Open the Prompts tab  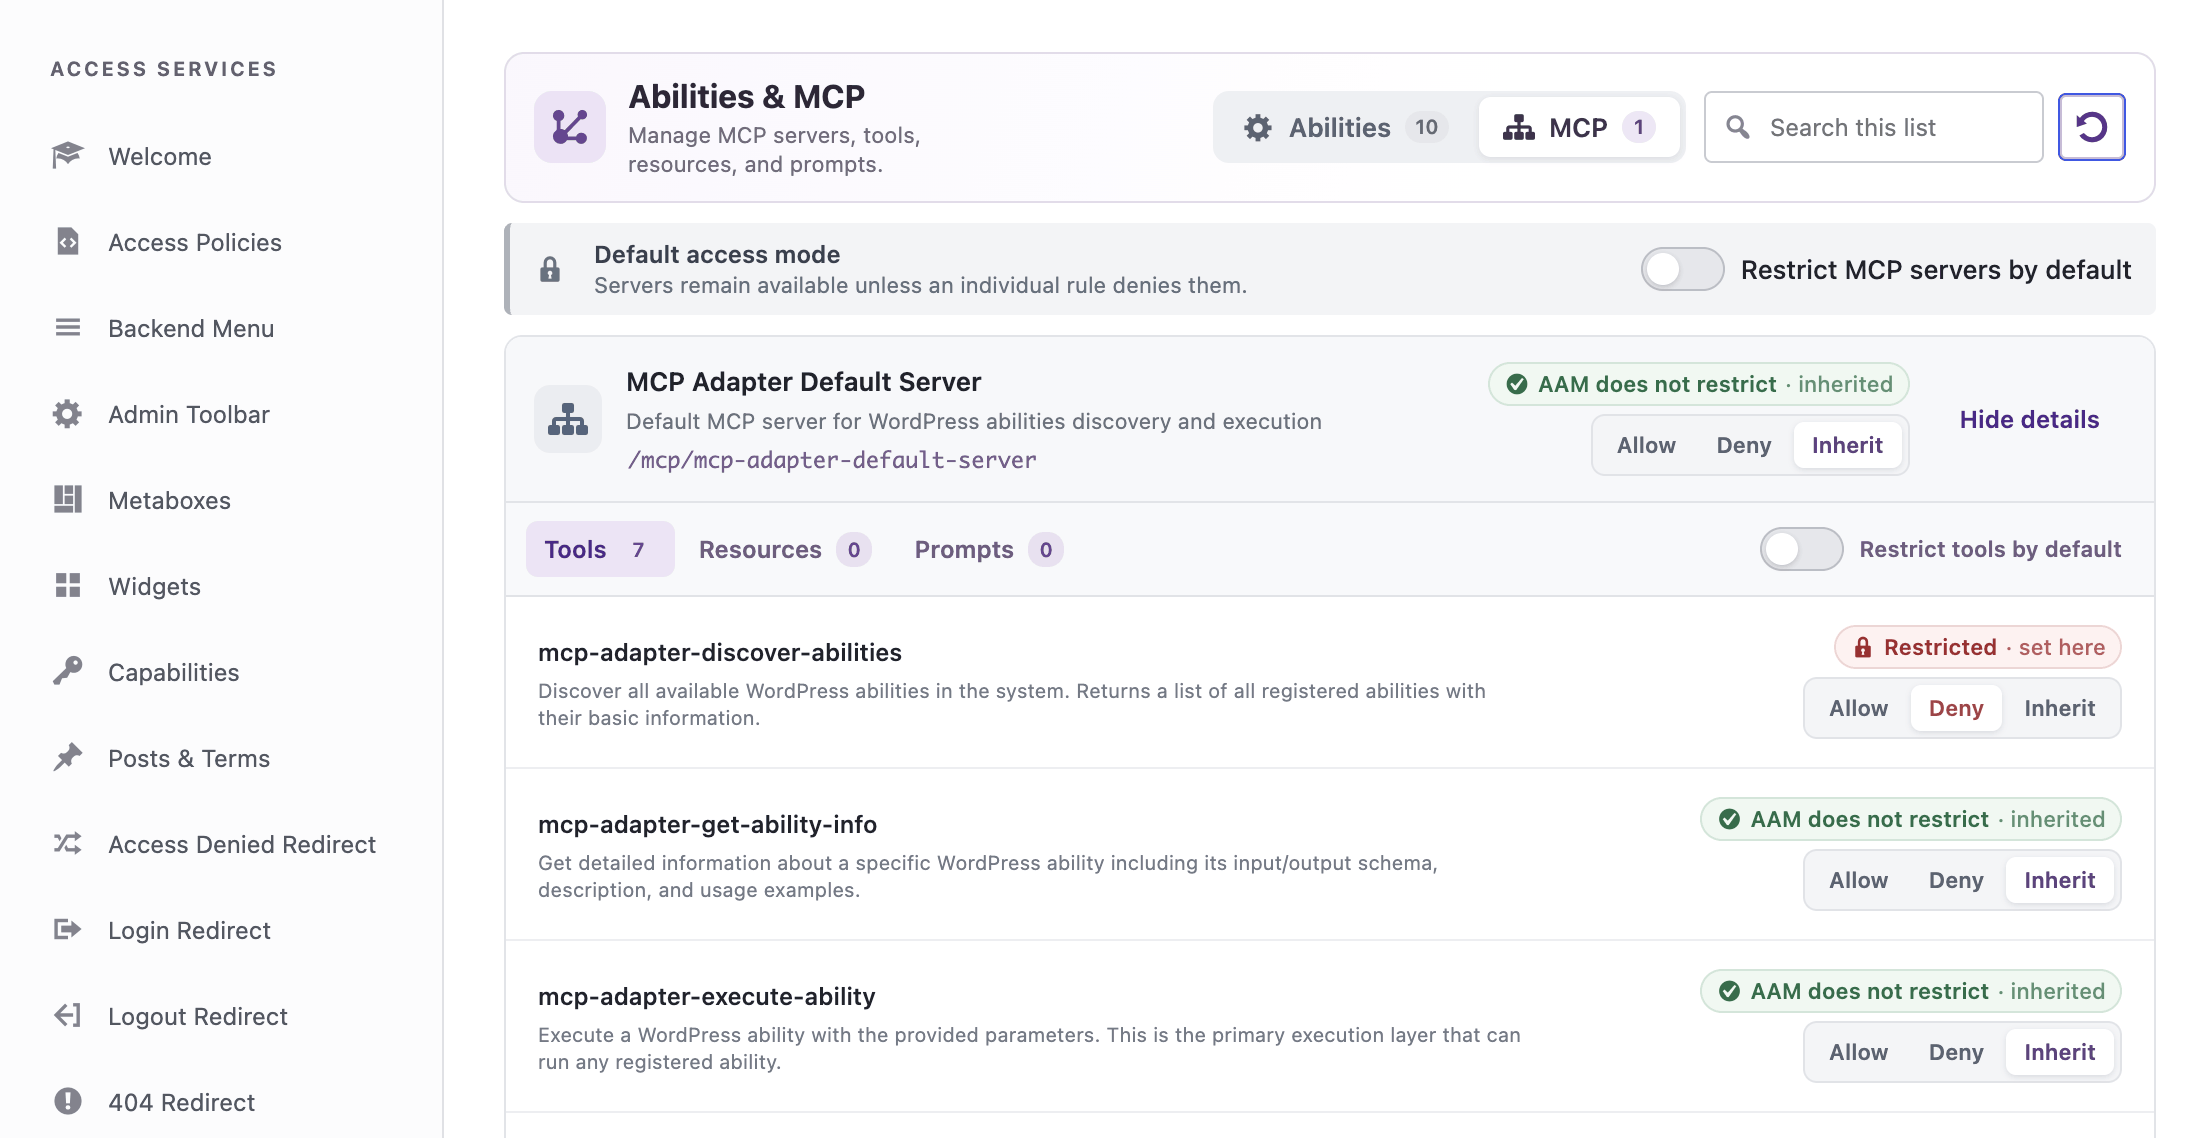point(988,549)
